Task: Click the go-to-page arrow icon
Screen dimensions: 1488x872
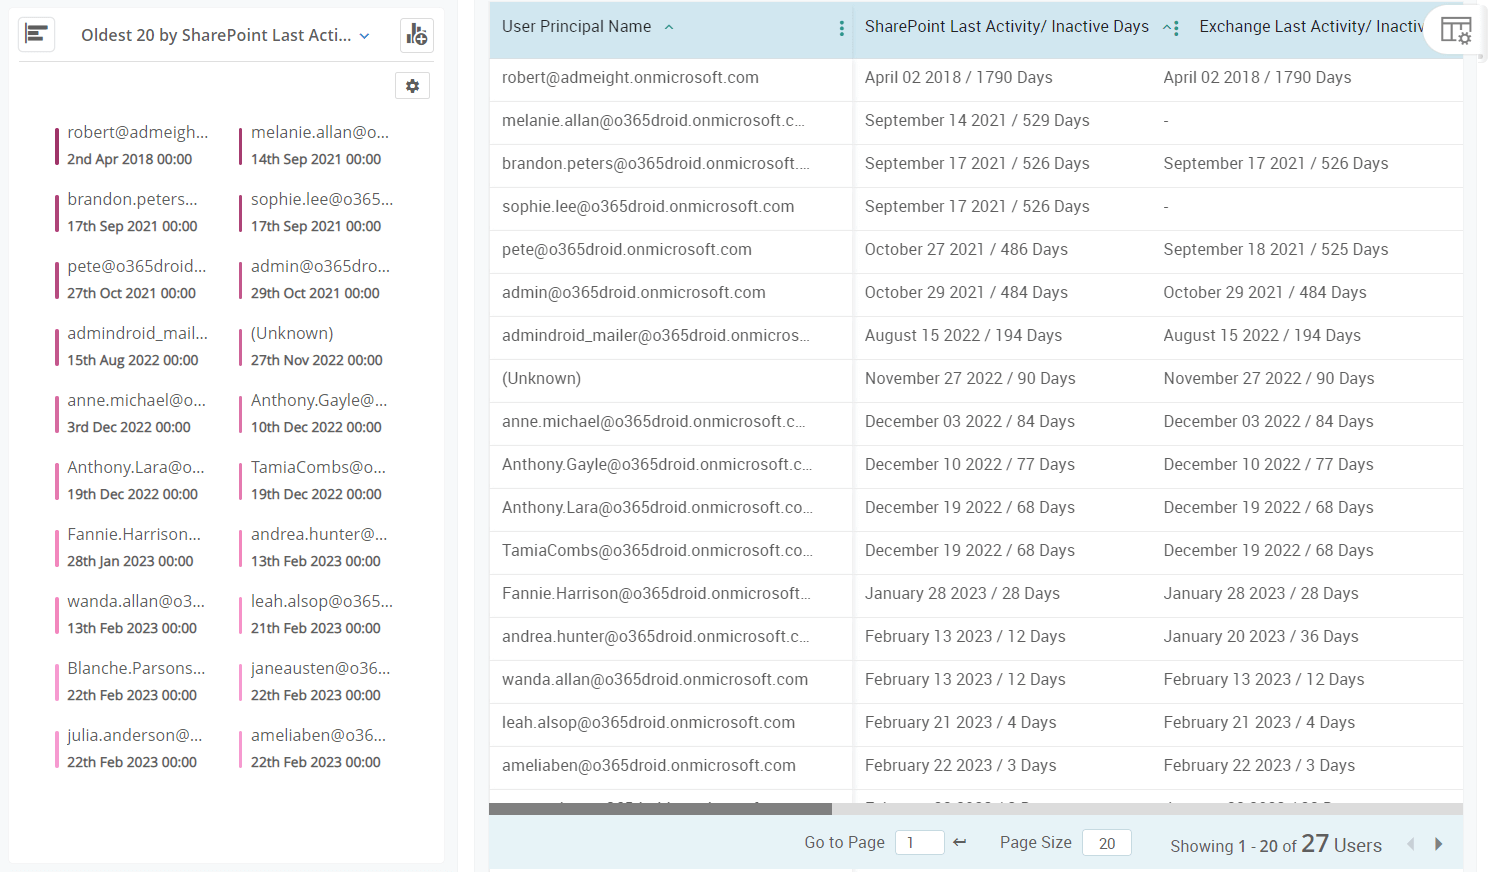Action: (x=959, y=842)
